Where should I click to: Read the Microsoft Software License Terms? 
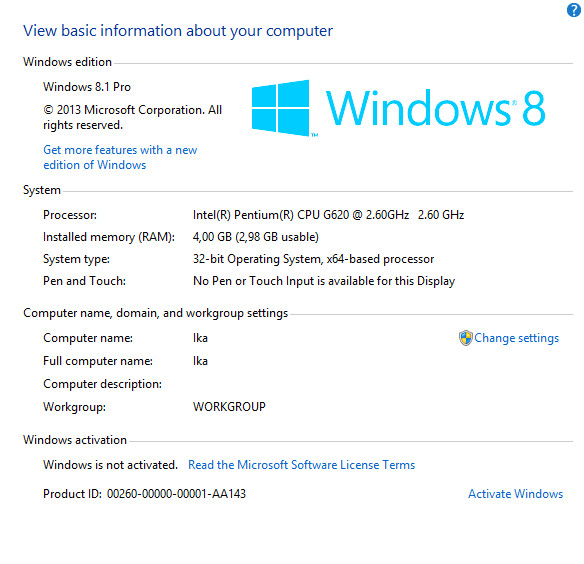(301, 465)
